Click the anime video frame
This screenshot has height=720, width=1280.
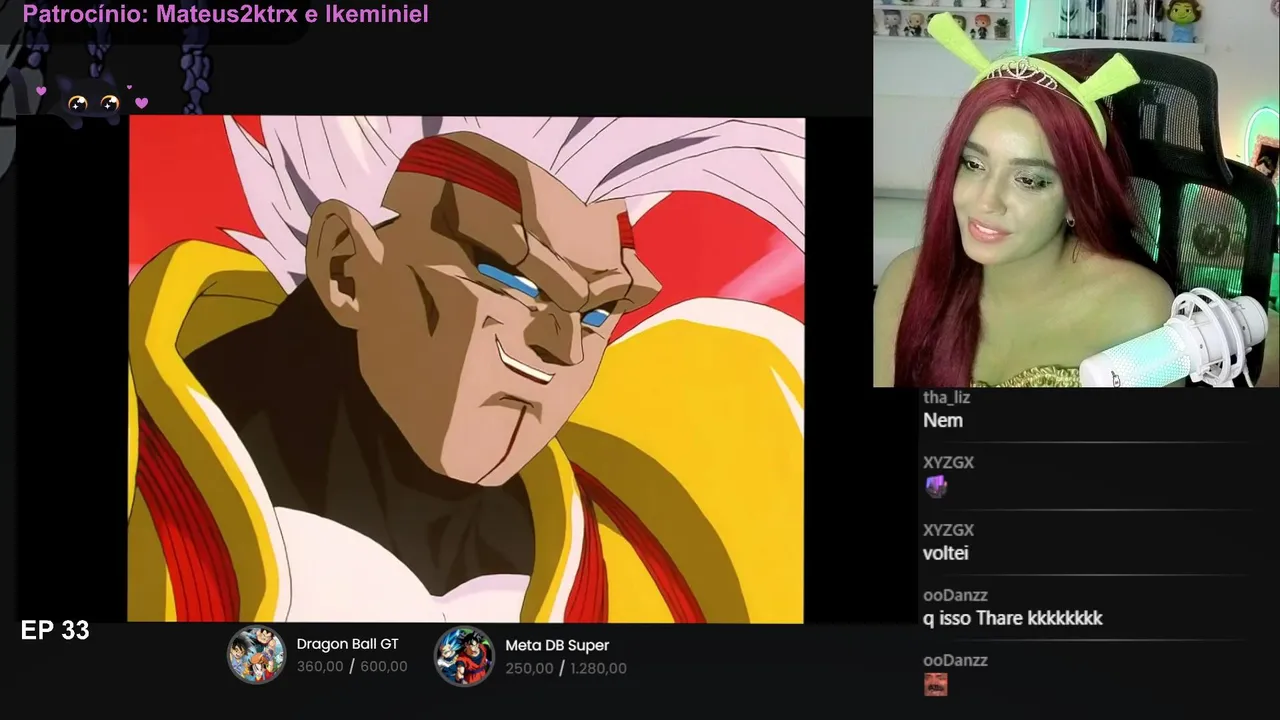[x=466, y=369]
